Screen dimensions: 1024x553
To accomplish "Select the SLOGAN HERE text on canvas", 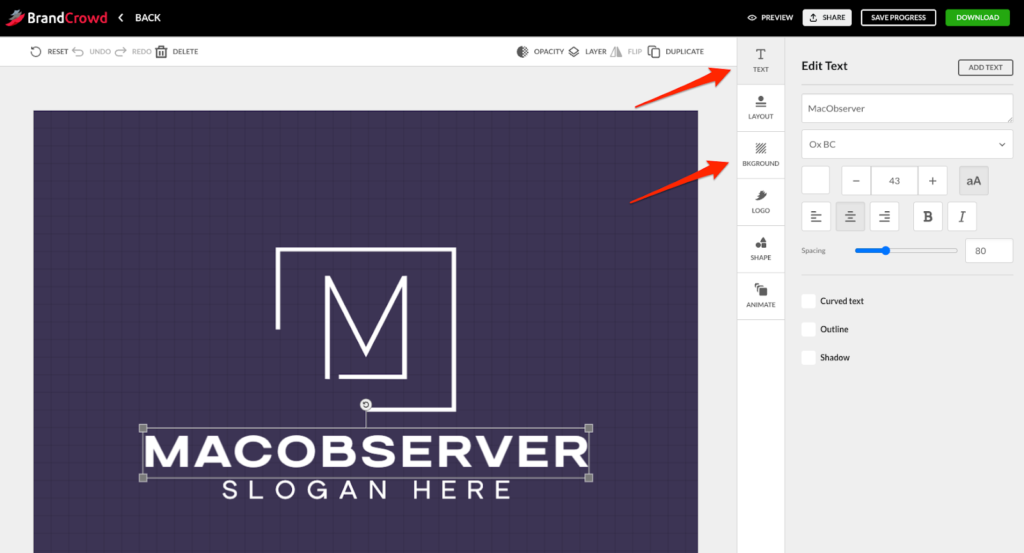I will 366,490.
